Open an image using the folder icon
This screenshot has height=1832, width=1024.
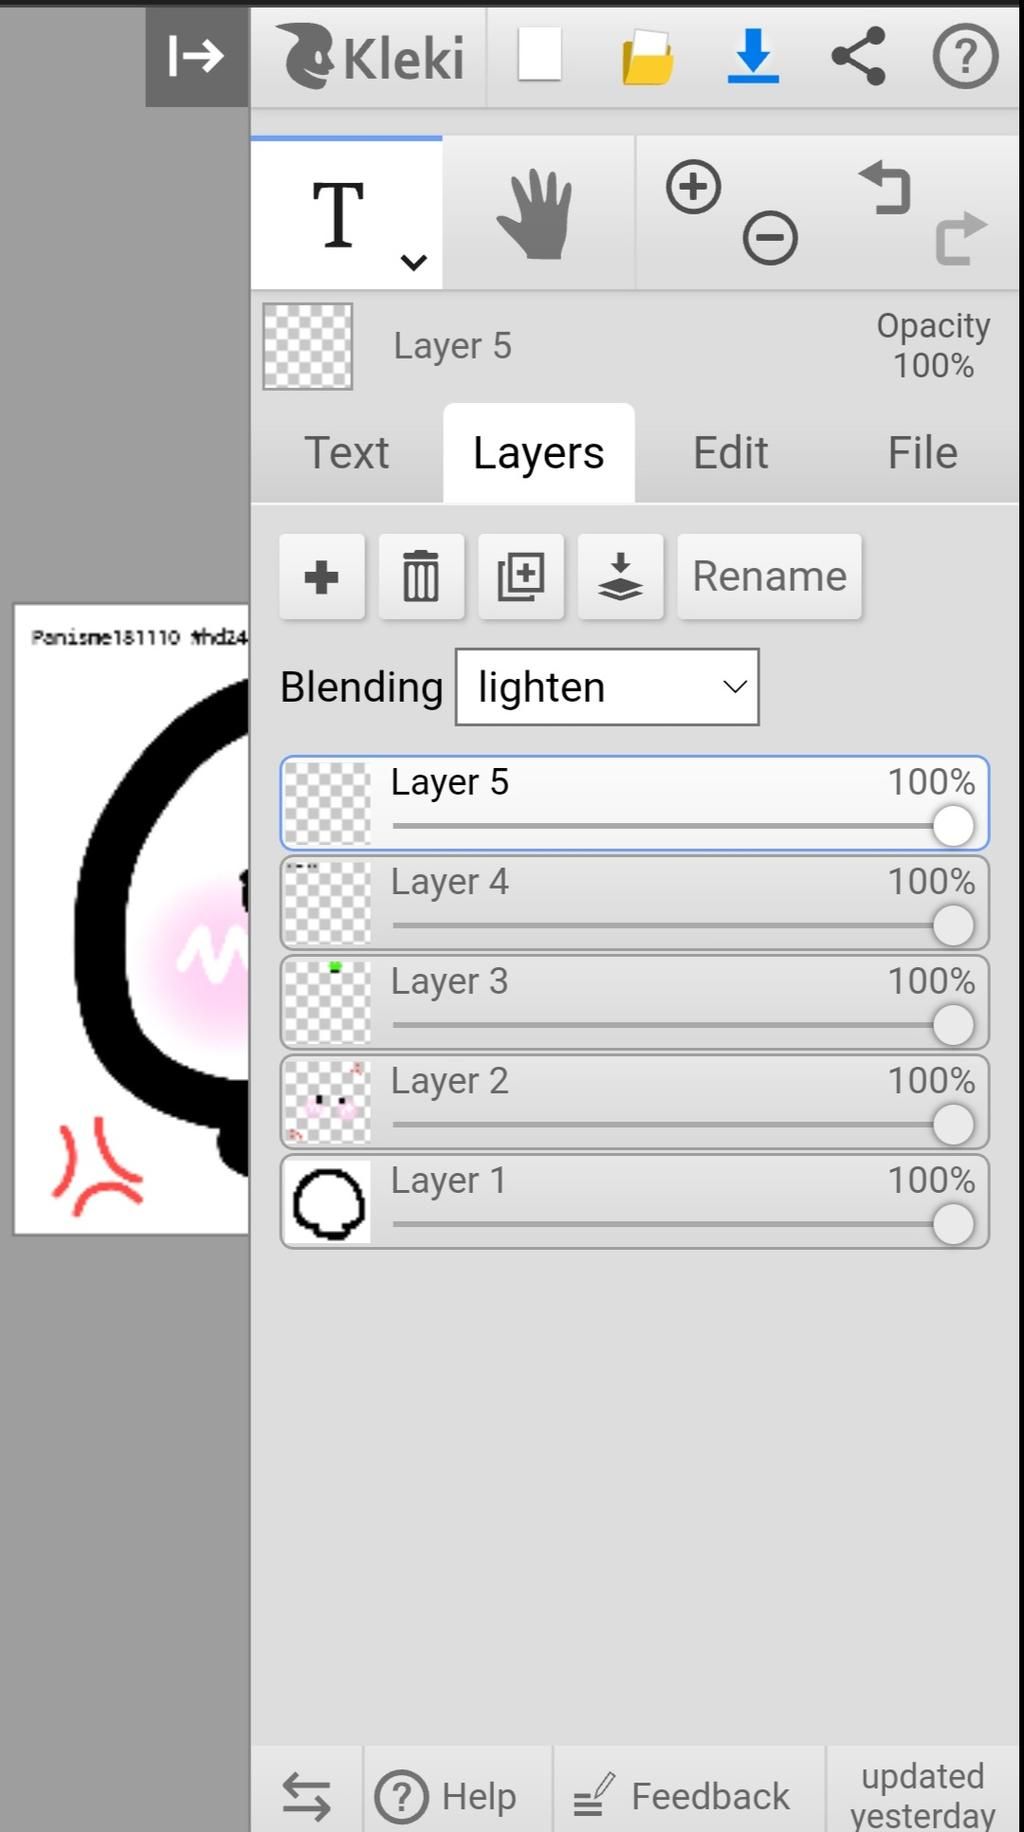647,57
